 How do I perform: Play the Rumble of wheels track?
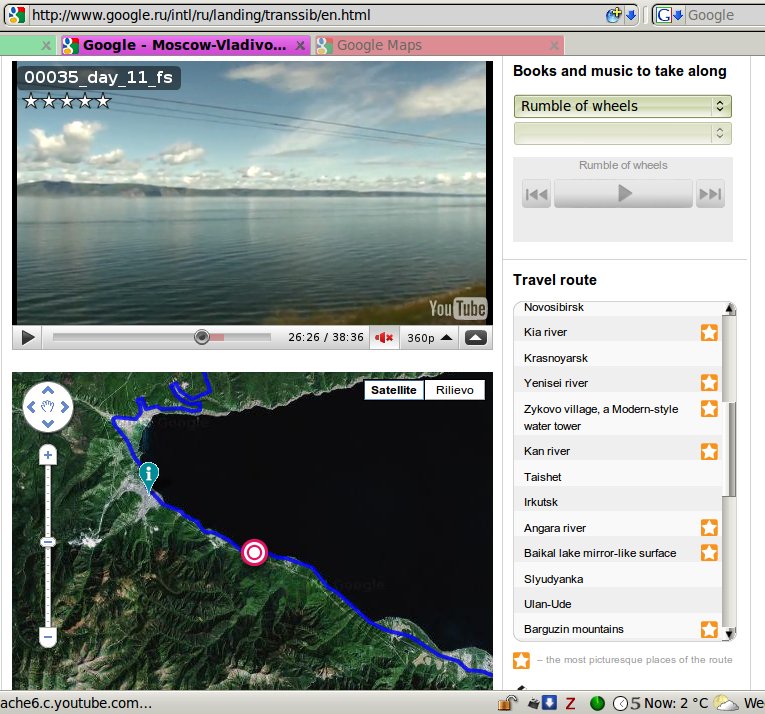click(x=623, y=193)
